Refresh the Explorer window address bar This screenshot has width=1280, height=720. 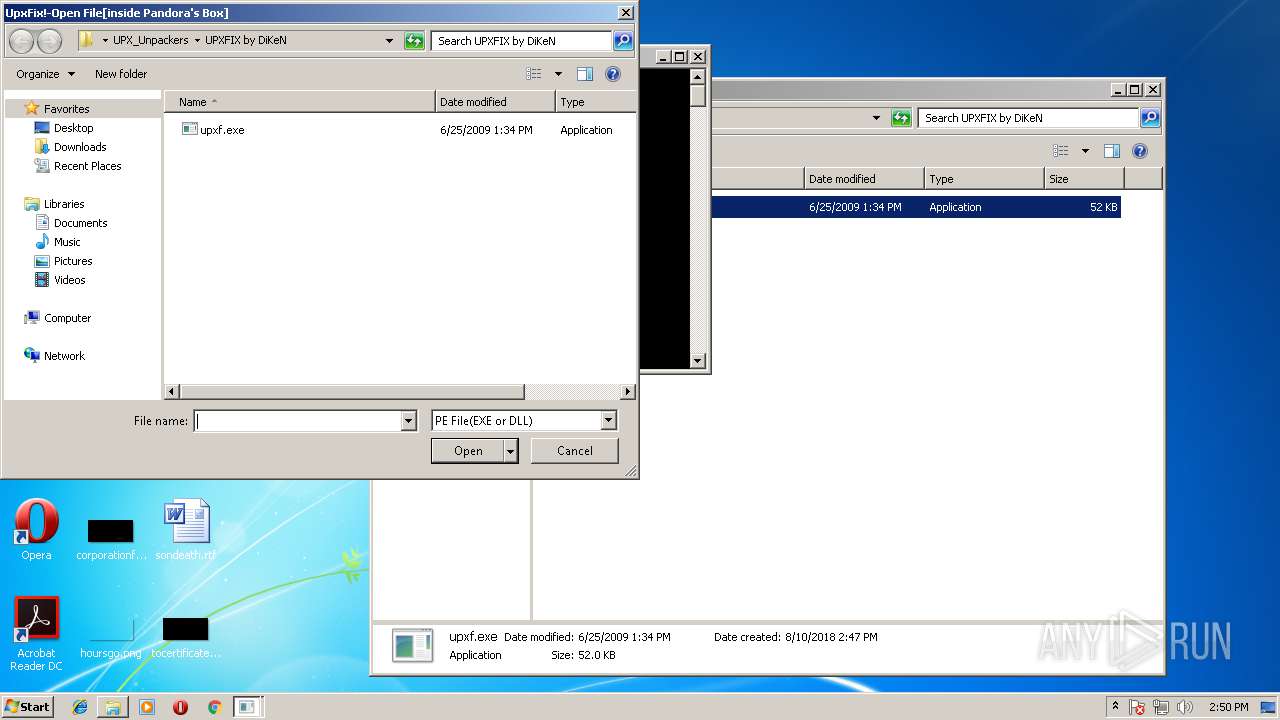[901, 118]
